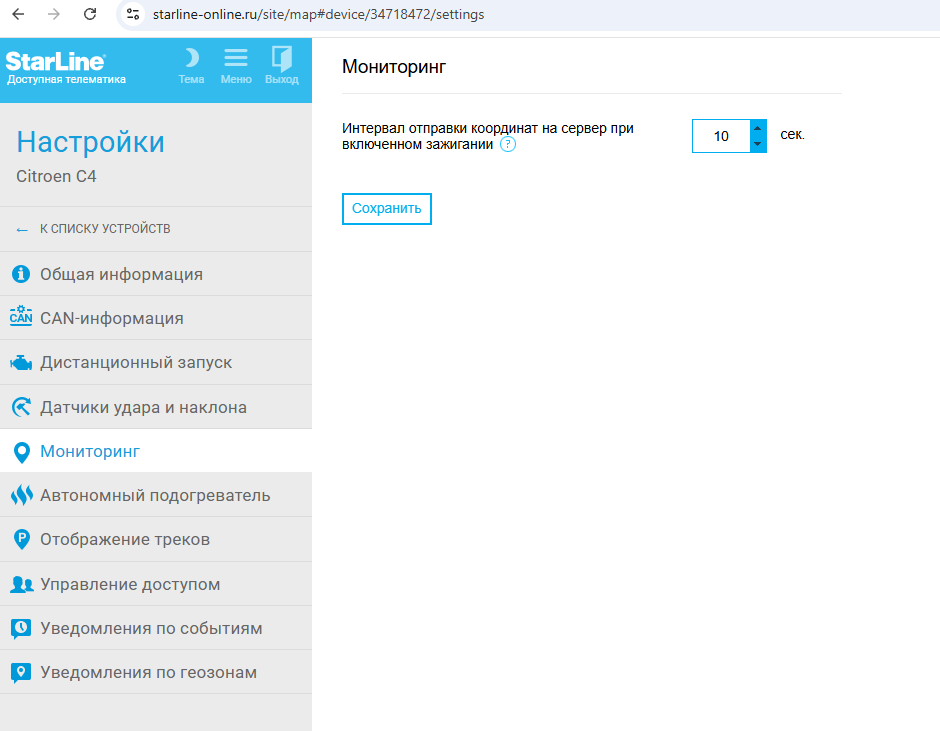Viewport: 940px width, 731px height.
Task: Click the info icon beside Общая информация
Action: pos(21,273)
